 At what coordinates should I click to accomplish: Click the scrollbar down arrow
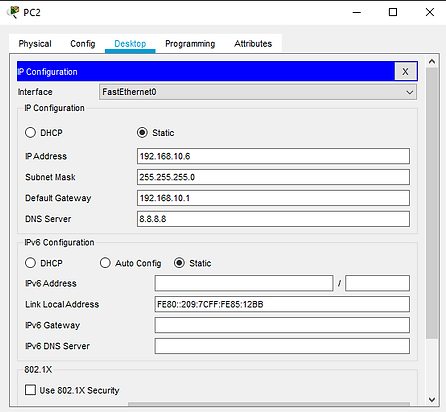[x=432, y=399]
